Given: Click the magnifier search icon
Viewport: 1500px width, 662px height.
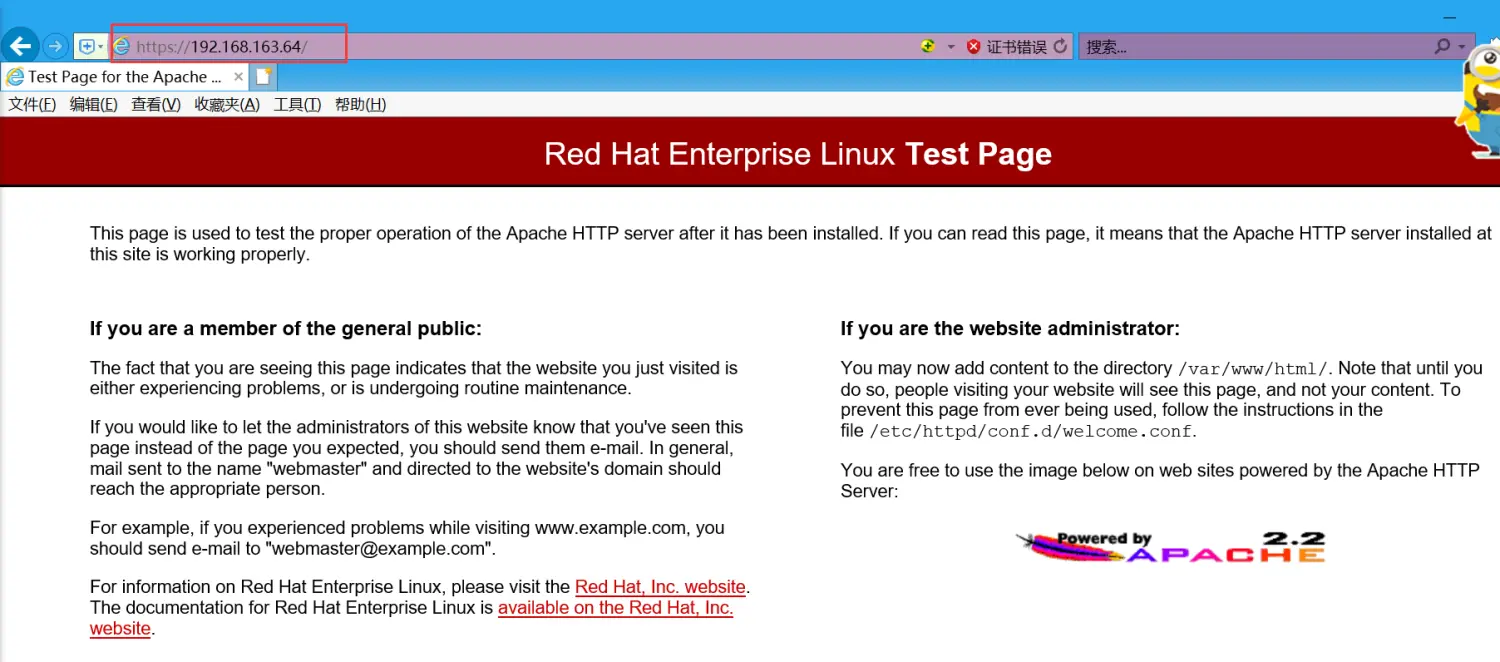Looking at the screenshot, I should tap(1442, 46).
